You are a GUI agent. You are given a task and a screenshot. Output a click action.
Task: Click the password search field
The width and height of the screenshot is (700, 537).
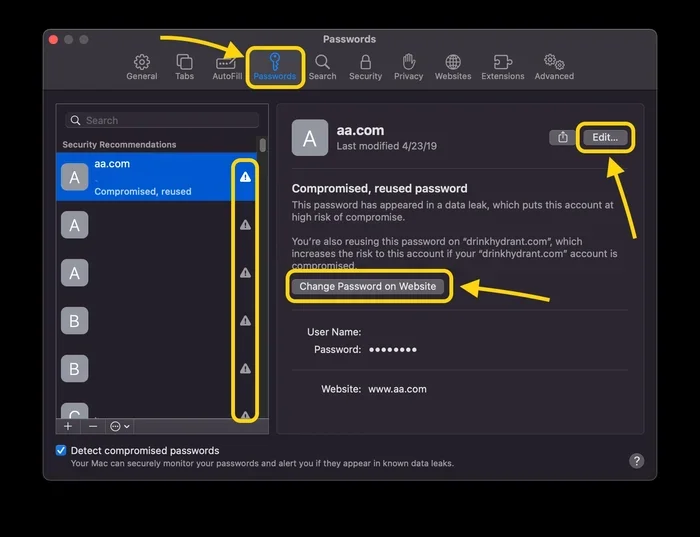point(162,120)
